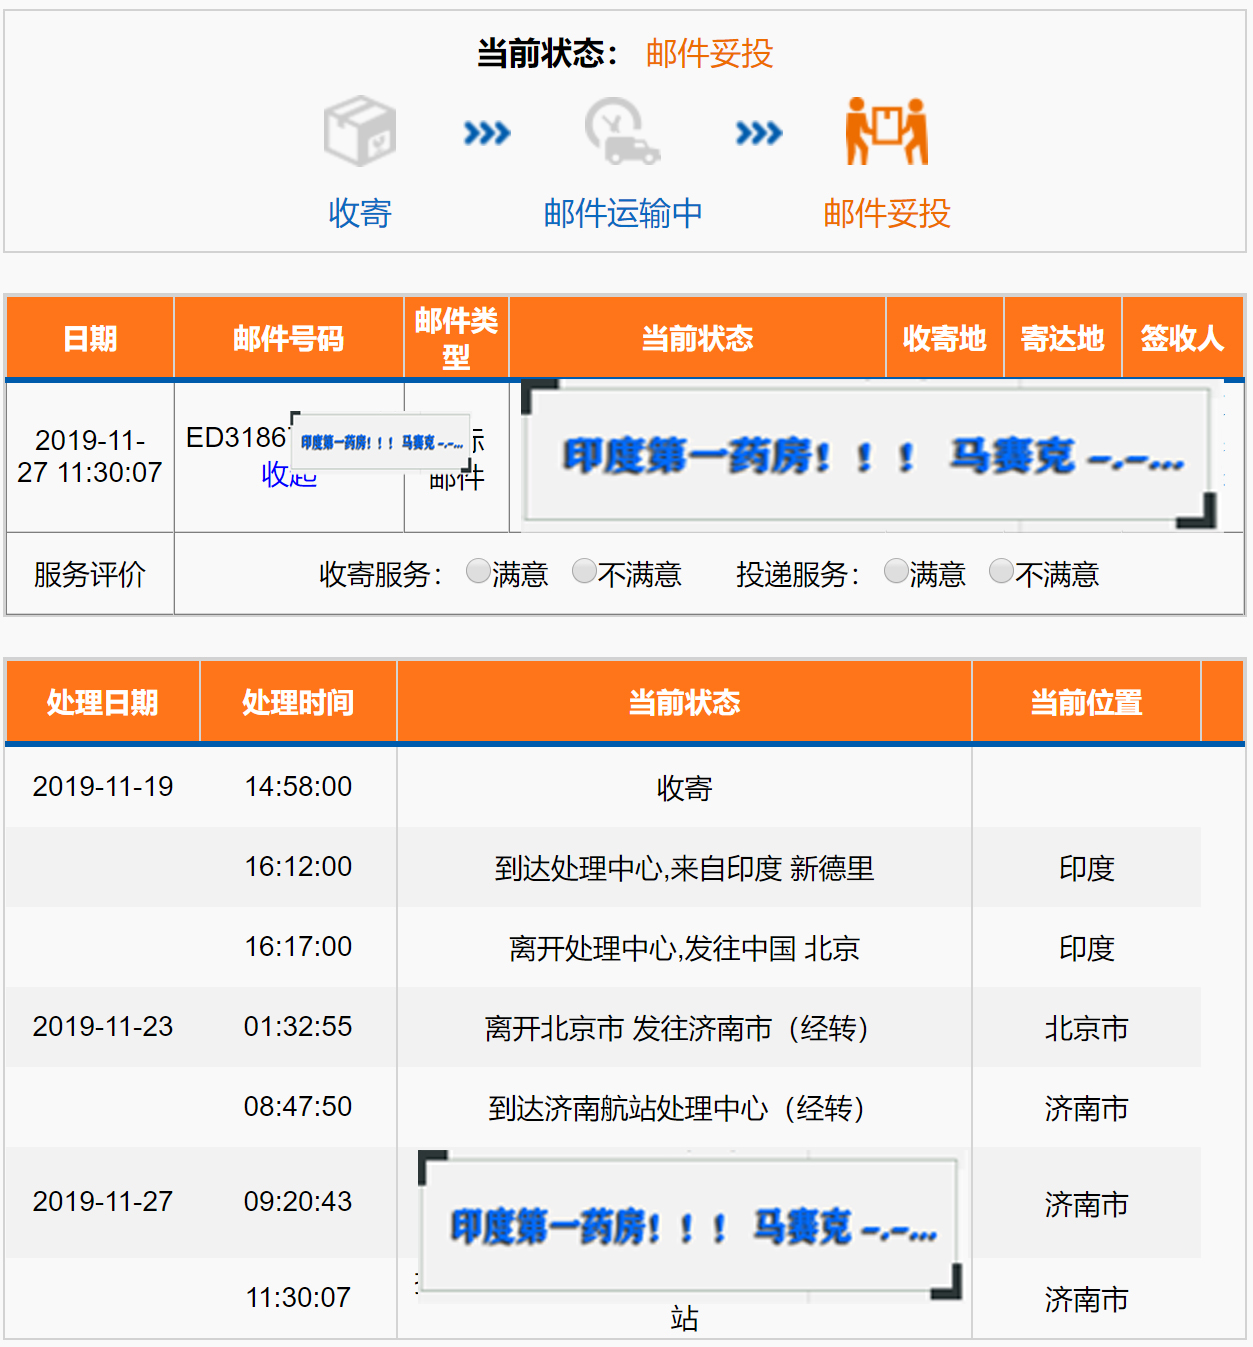The height and width of the screenshot is (1347, 1253).
Task: Click the 当前位置 column header
Action: (1086, 703)
